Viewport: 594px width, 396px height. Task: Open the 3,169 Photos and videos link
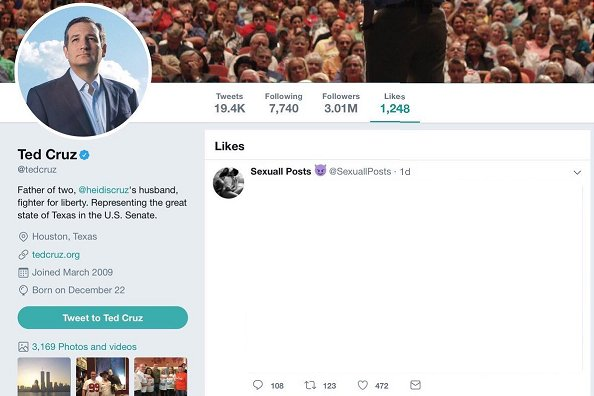(84, 347)
